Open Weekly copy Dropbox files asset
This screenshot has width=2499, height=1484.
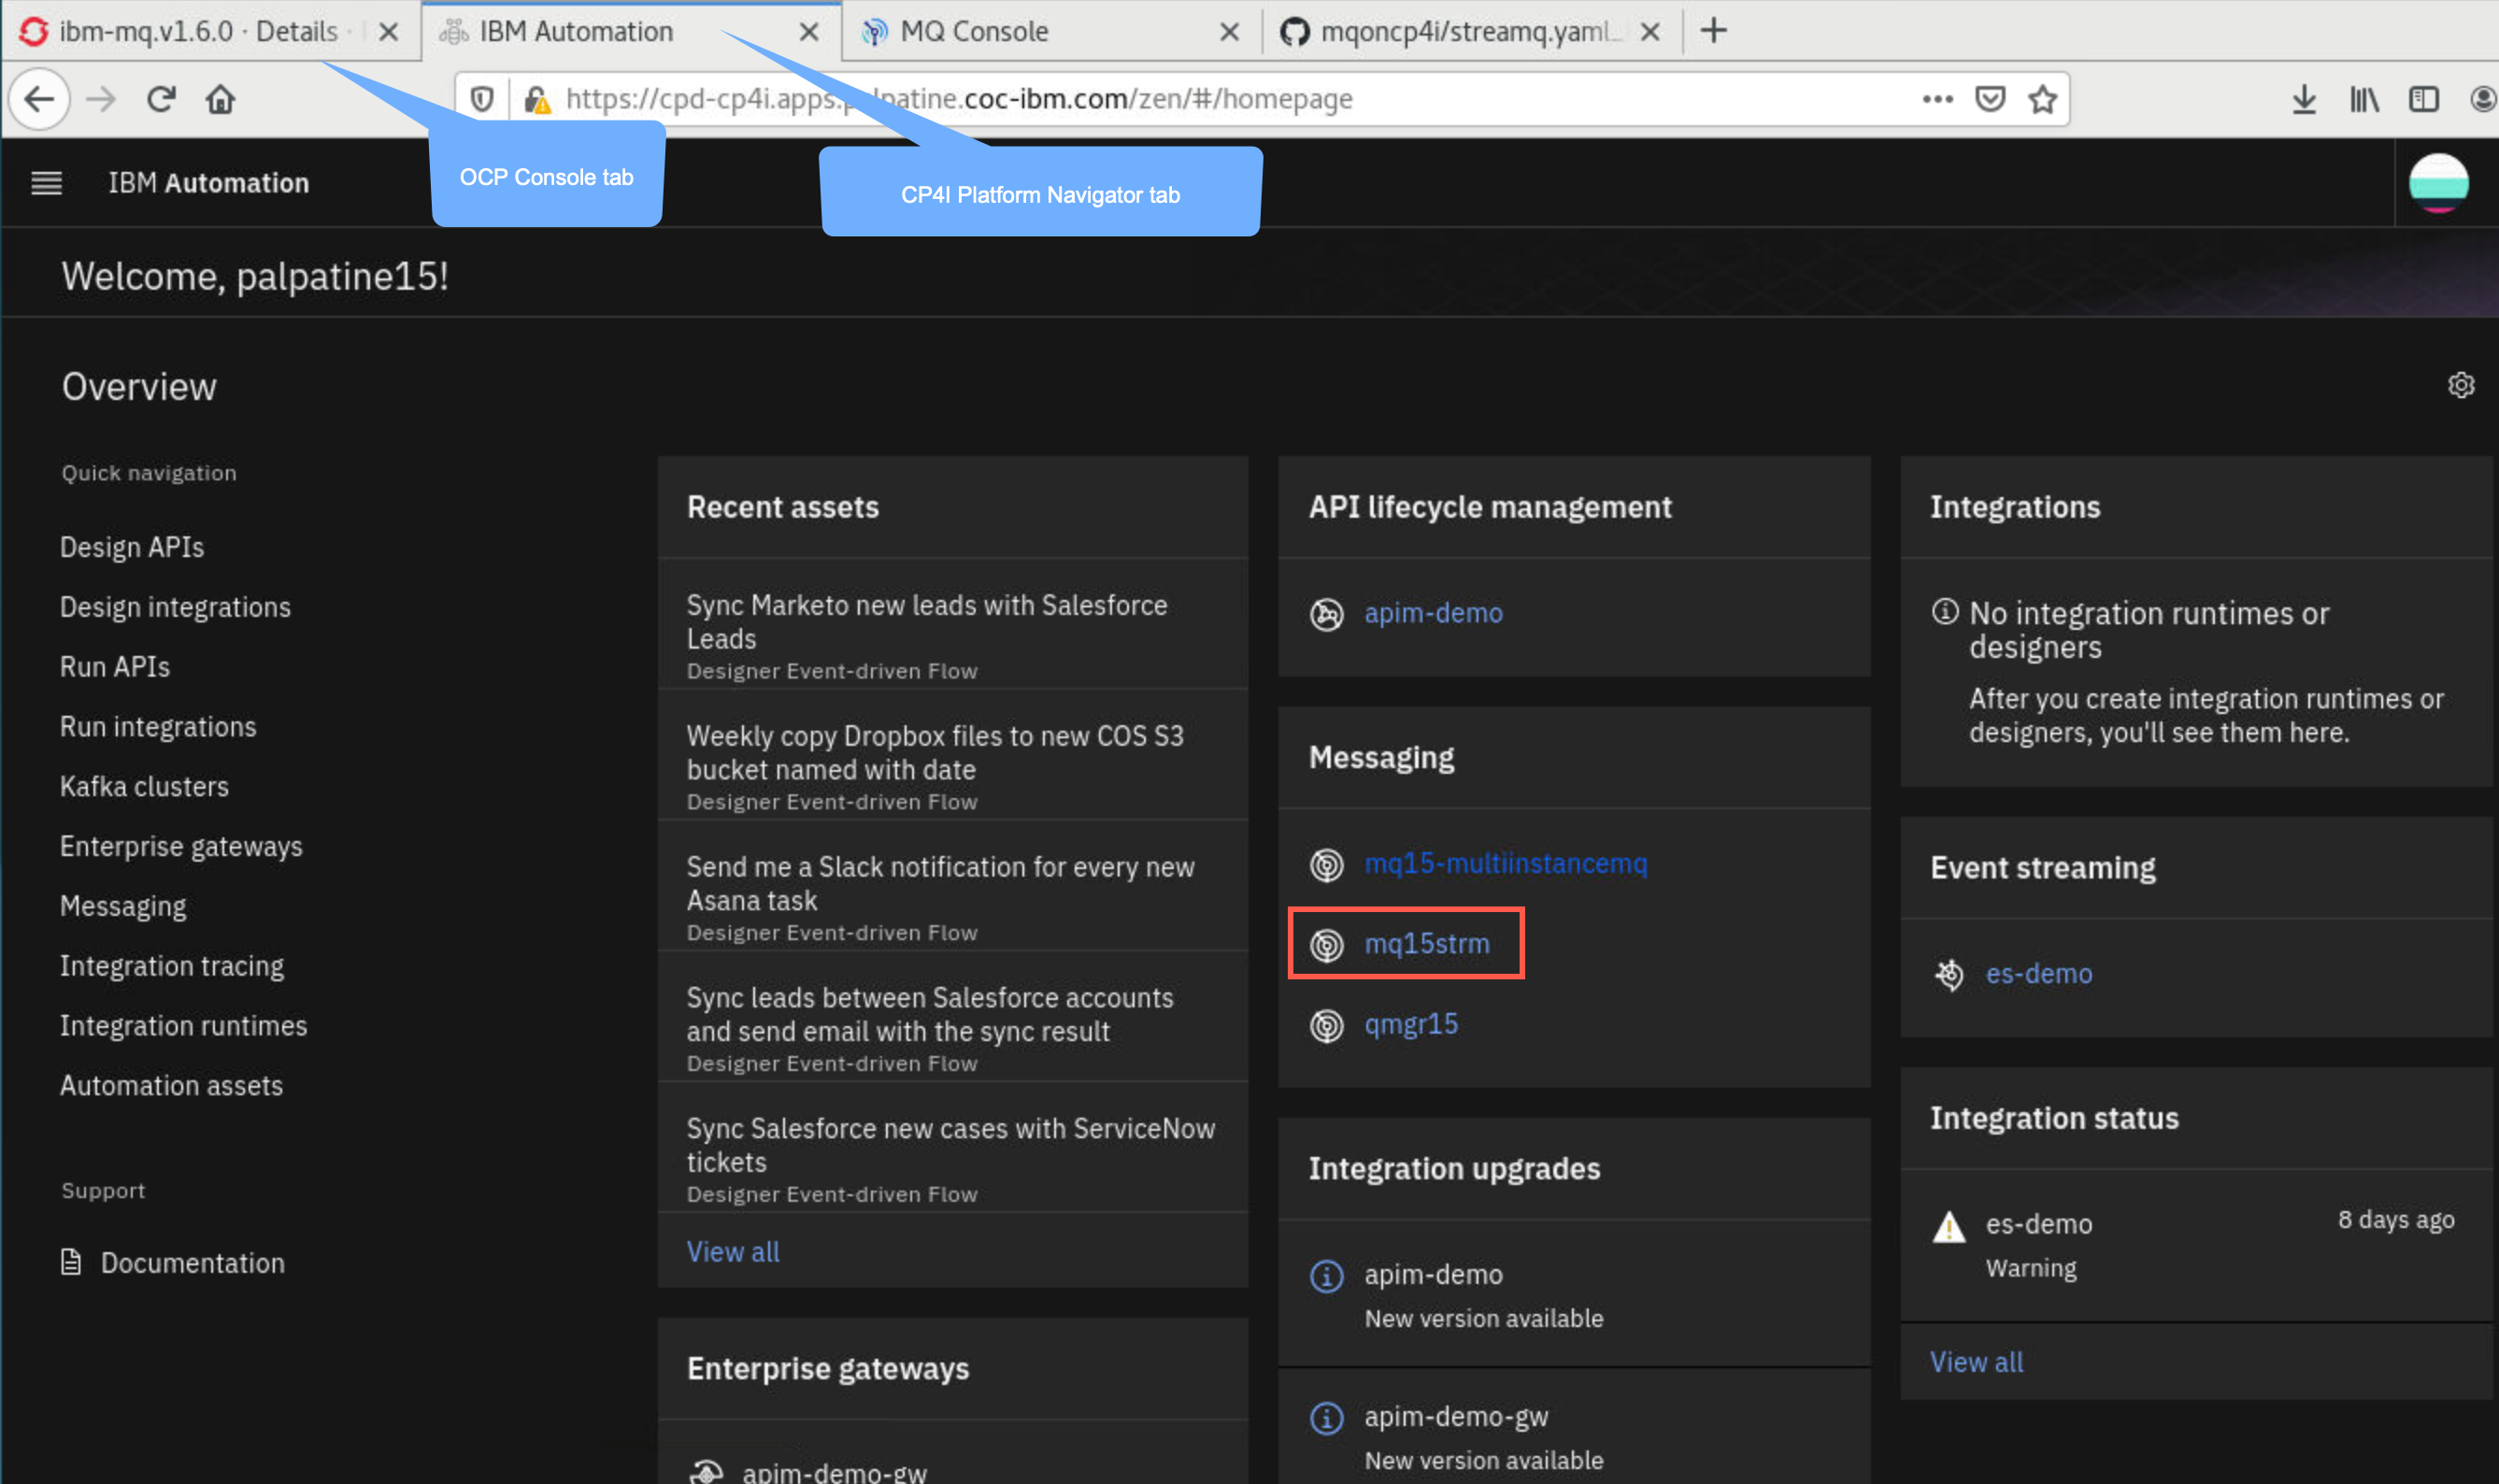(952, 754)
